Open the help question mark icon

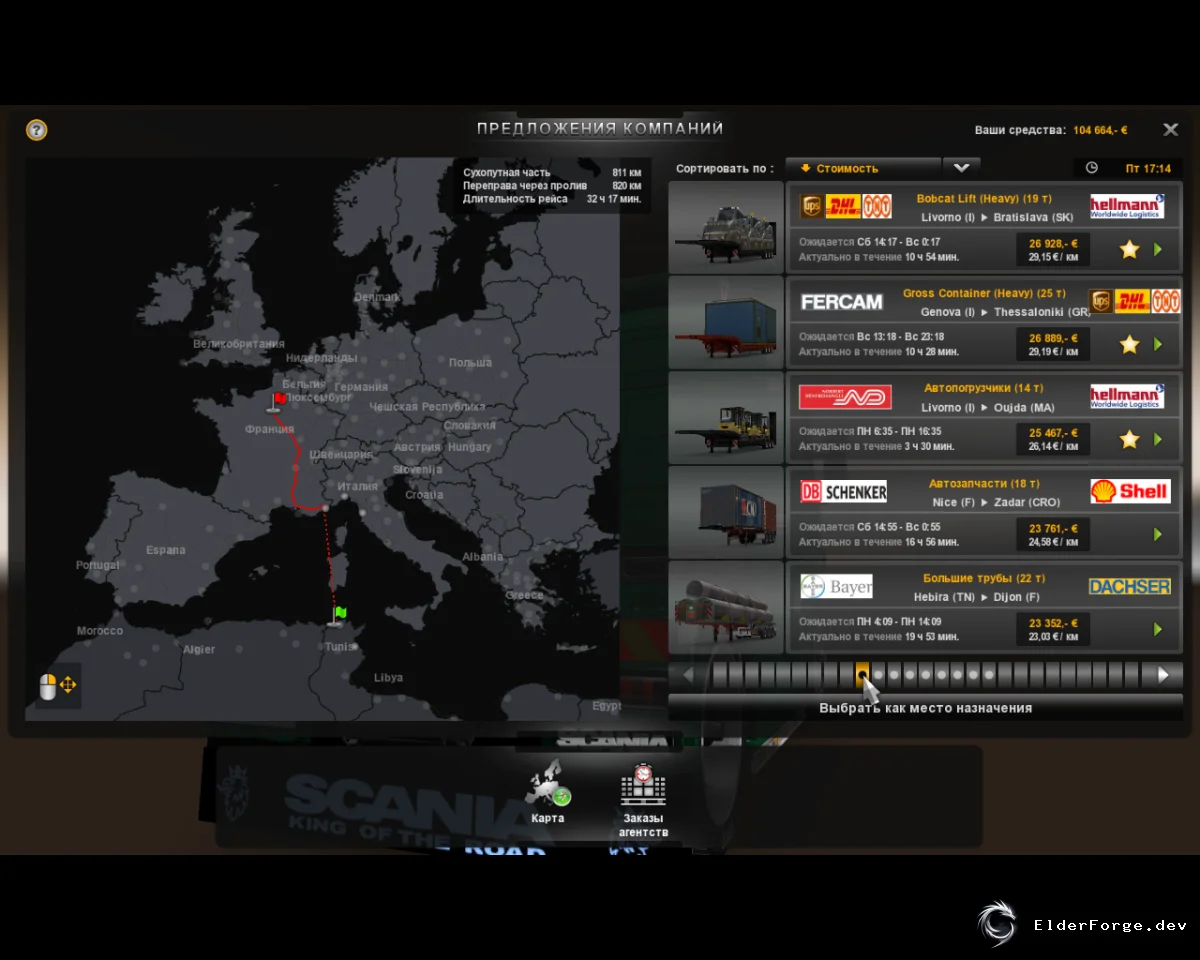[x=37, y=130]
